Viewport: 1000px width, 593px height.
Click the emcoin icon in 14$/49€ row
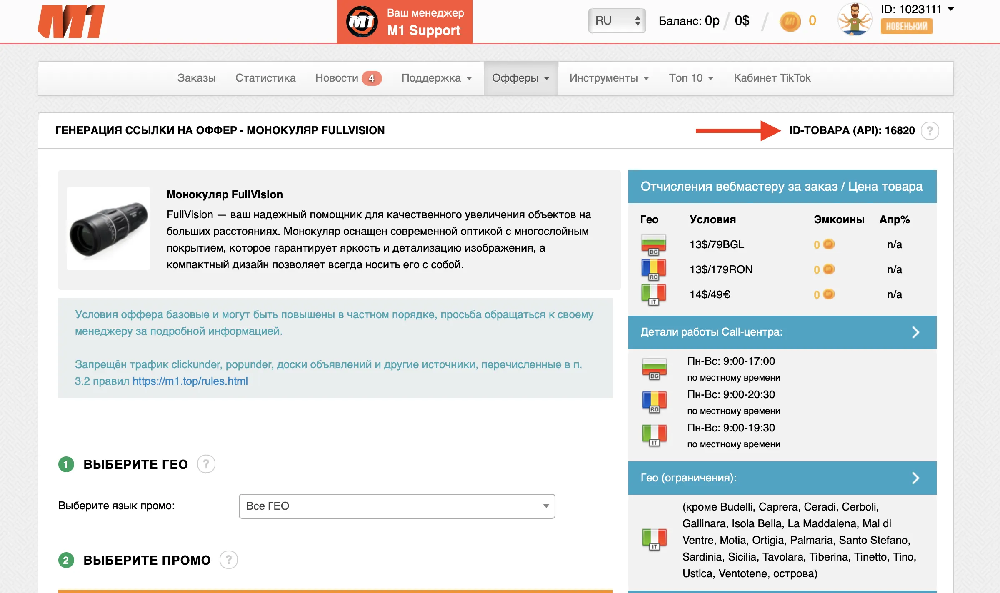(x=828, y=294)
